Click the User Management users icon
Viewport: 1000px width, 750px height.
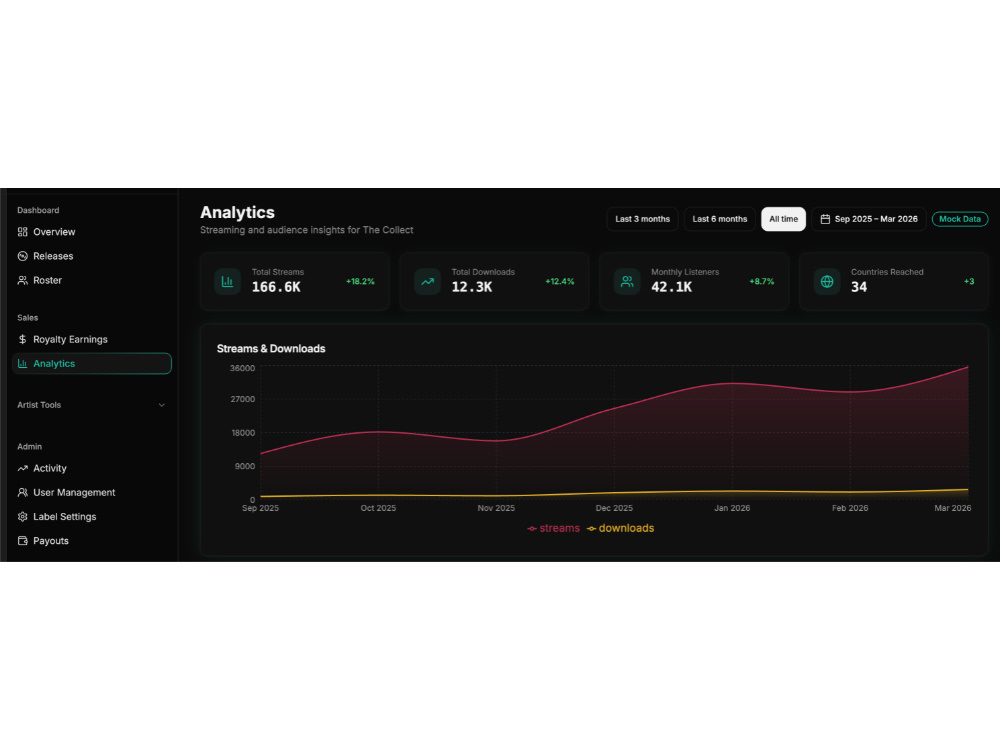pos(23,492)
